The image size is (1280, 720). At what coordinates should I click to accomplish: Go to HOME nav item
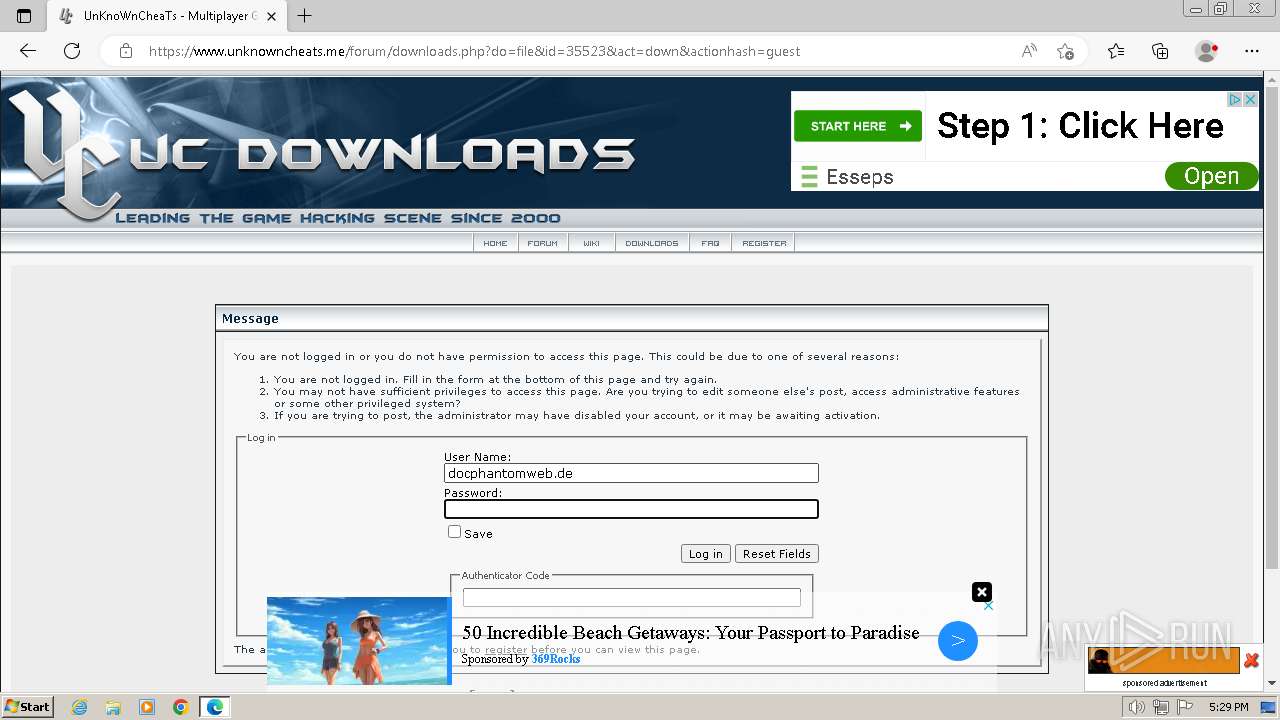[495, 243]
